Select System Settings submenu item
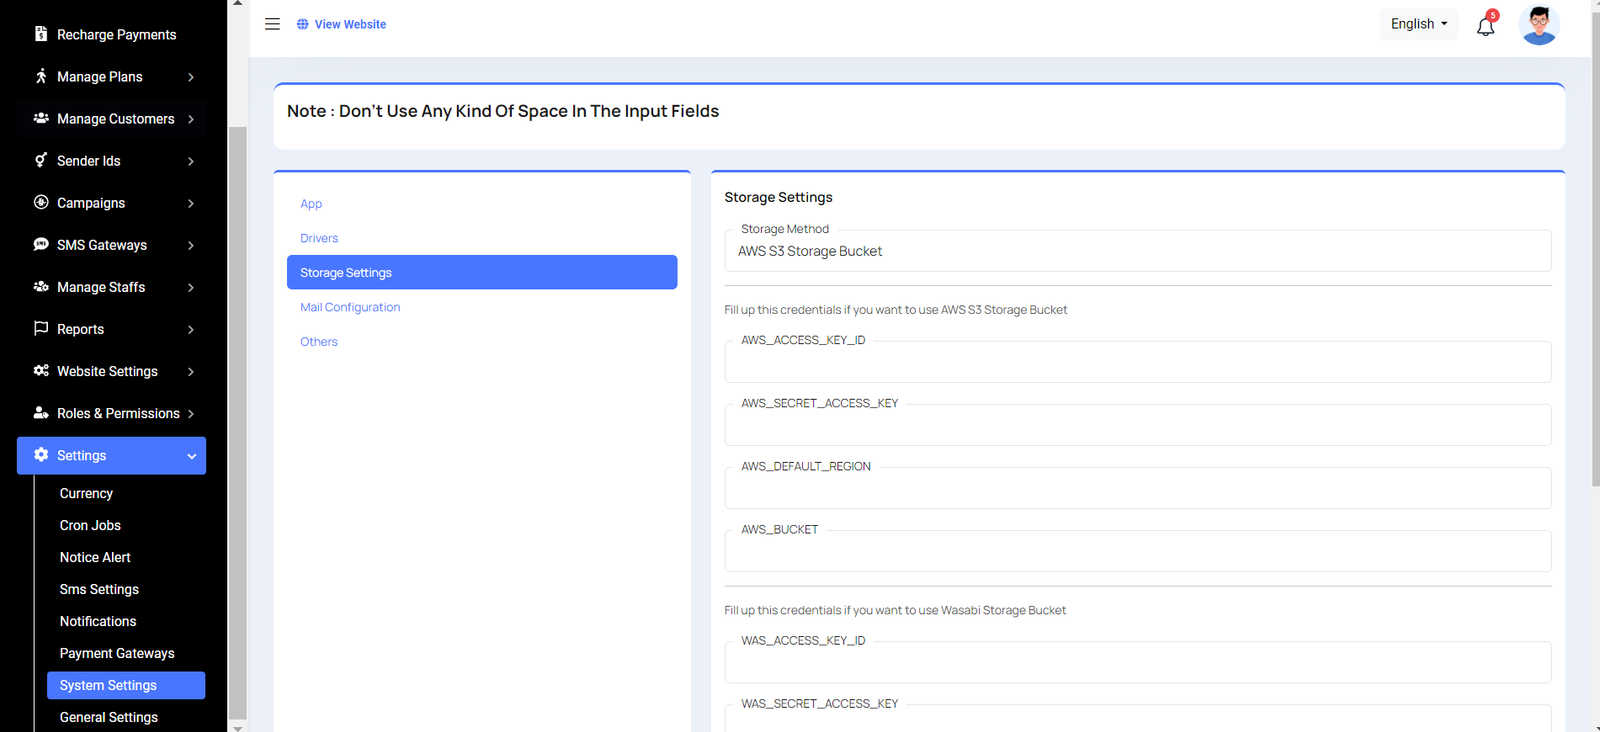The height and width of the screenshot is (732, 1600). 126,685
